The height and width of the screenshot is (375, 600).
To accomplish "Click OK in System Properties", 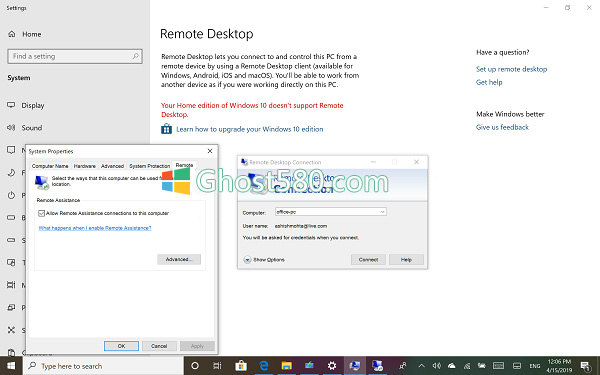I will click(x=121, y=346).
